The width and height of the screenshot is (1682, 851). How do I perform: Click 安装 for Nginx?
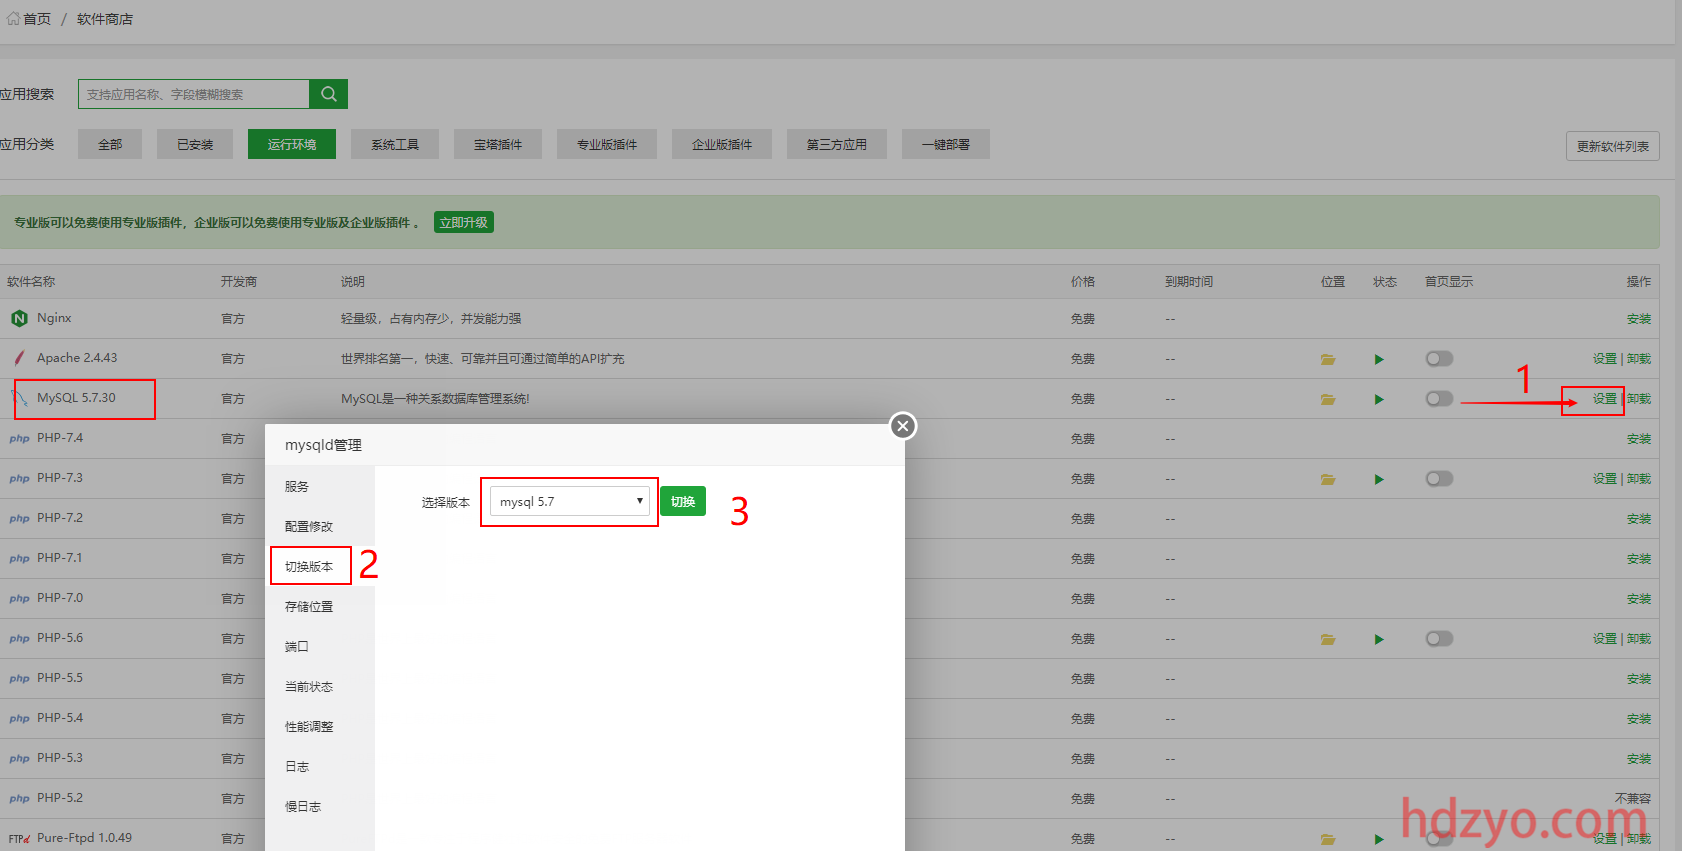[x=1639, y=319]
